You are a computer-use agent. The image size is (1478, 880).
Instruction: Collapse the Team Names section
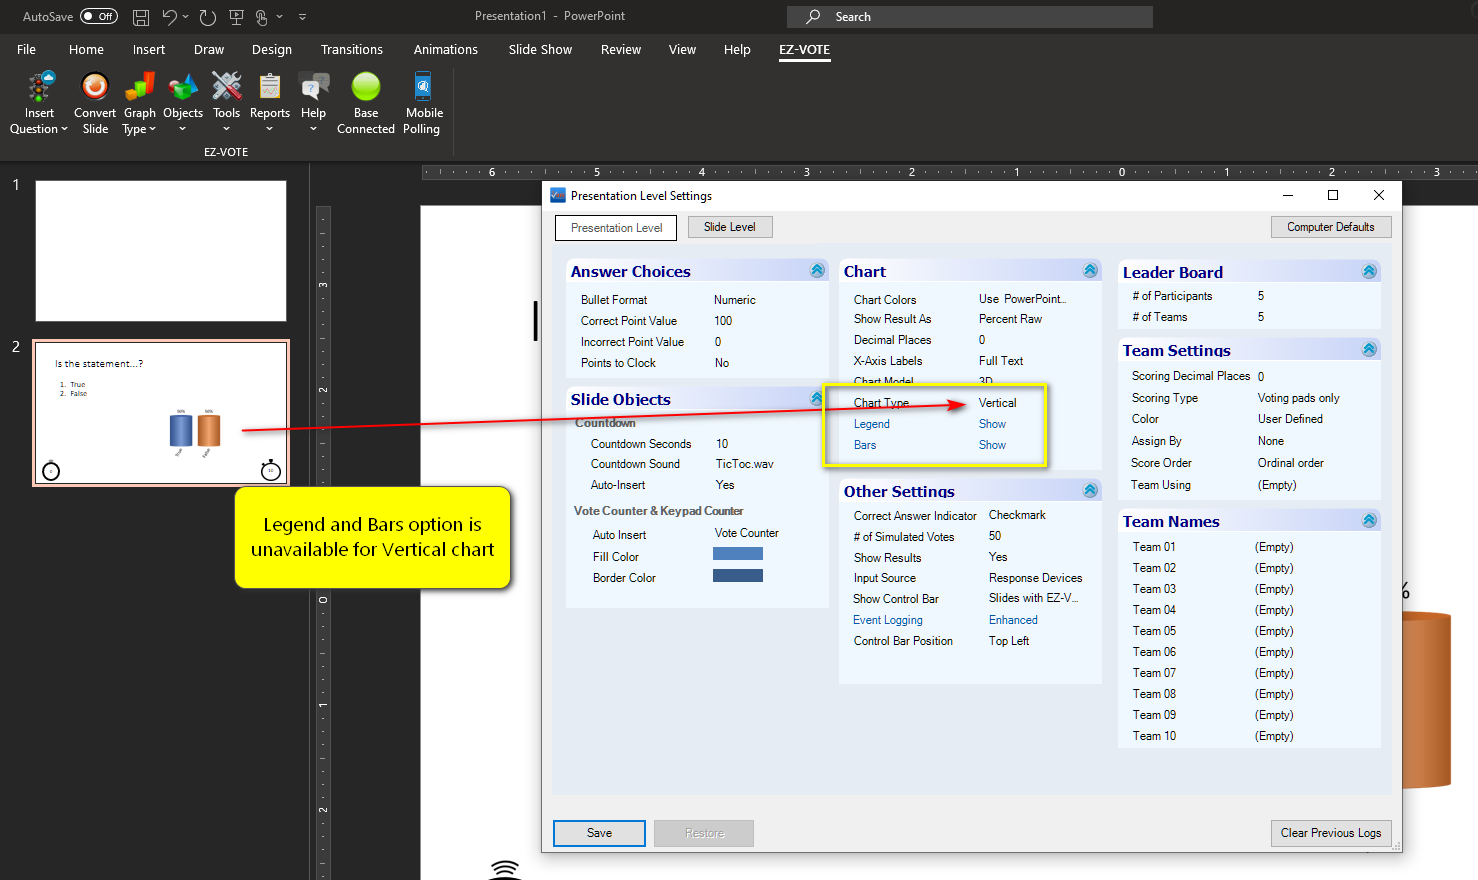1369,521
